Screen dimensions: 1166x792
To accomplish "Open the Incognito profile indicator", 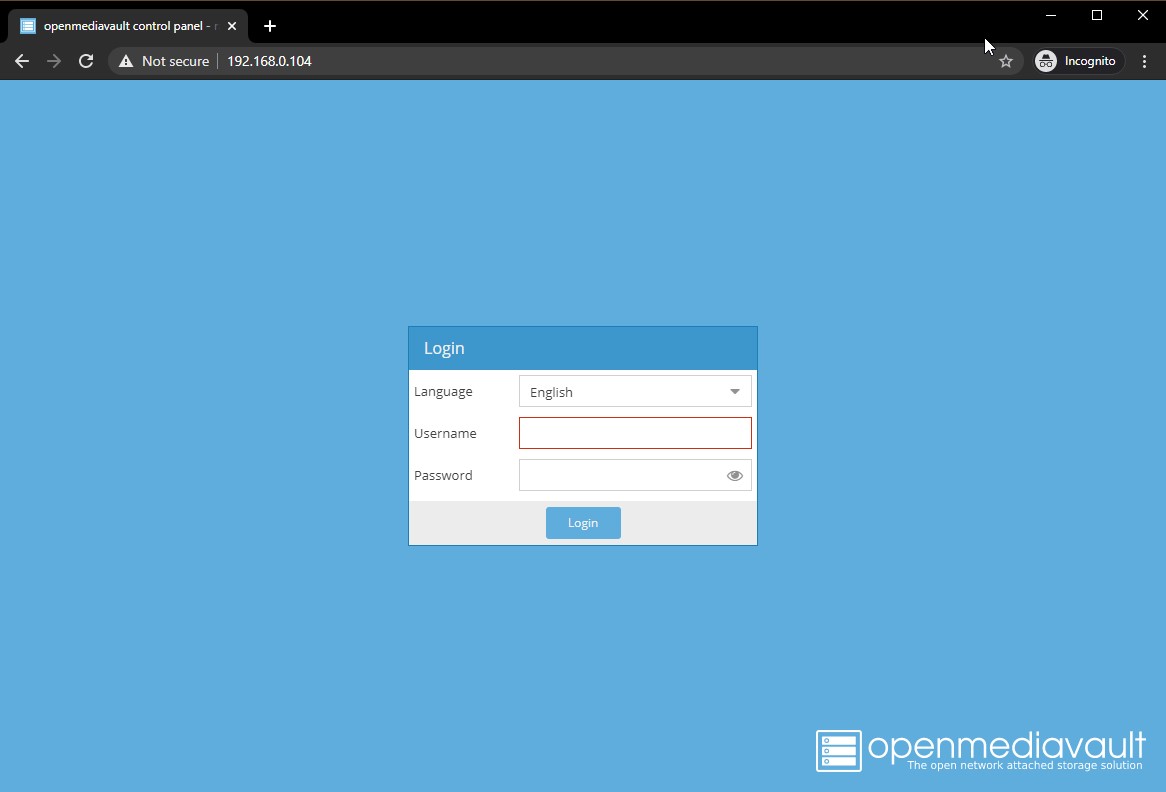I will pyautogui.click(x=1076, y=61).
